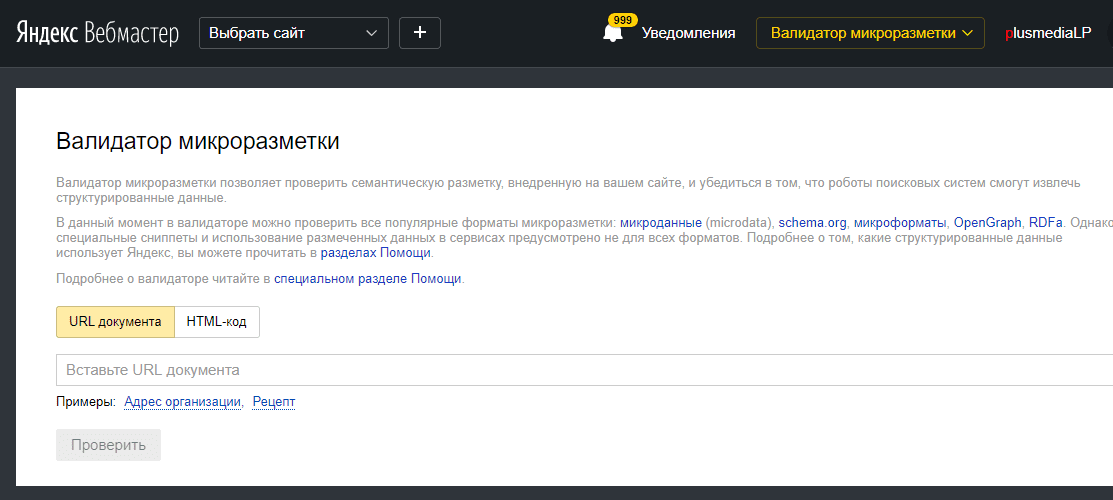This screenshot has width=1113, height=500.
Task: Click the chevron in Выбрать сайт selector
Action: (371, 33)
